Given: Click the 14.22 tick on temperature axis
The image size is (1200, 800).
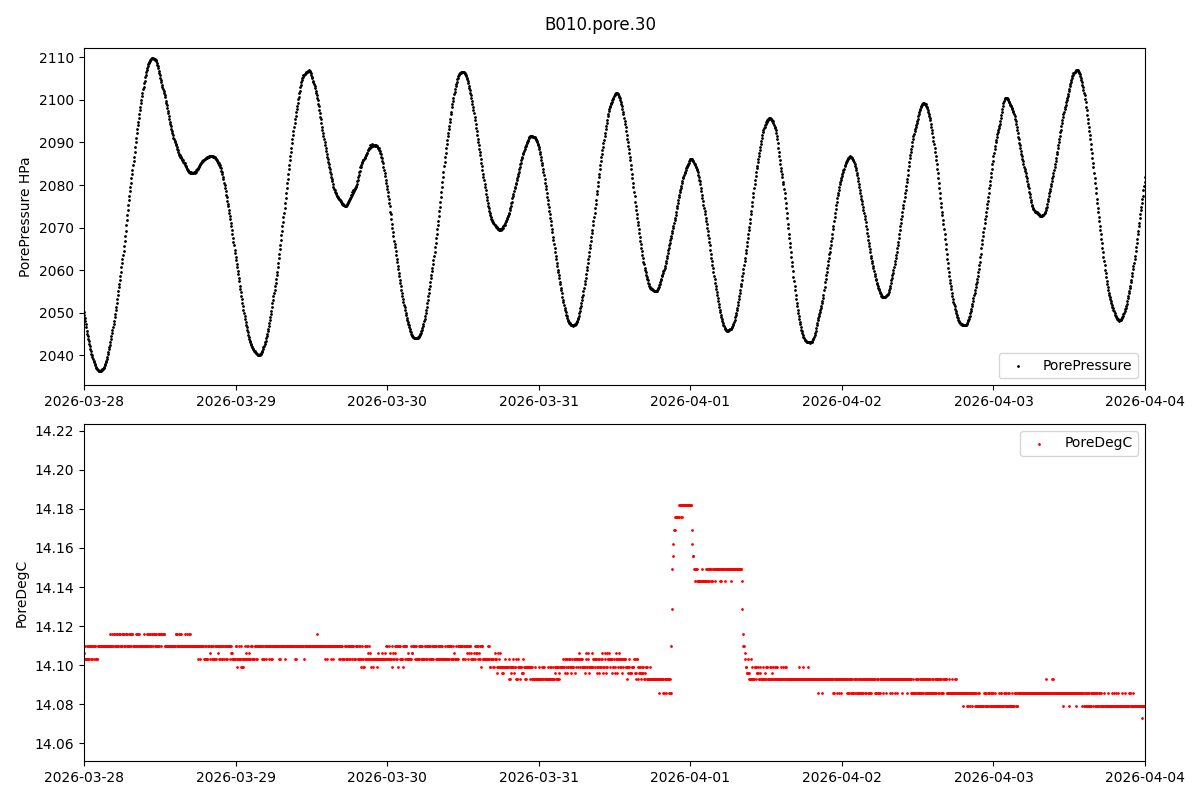Looking at the screenshot, I should click(53, 431).
